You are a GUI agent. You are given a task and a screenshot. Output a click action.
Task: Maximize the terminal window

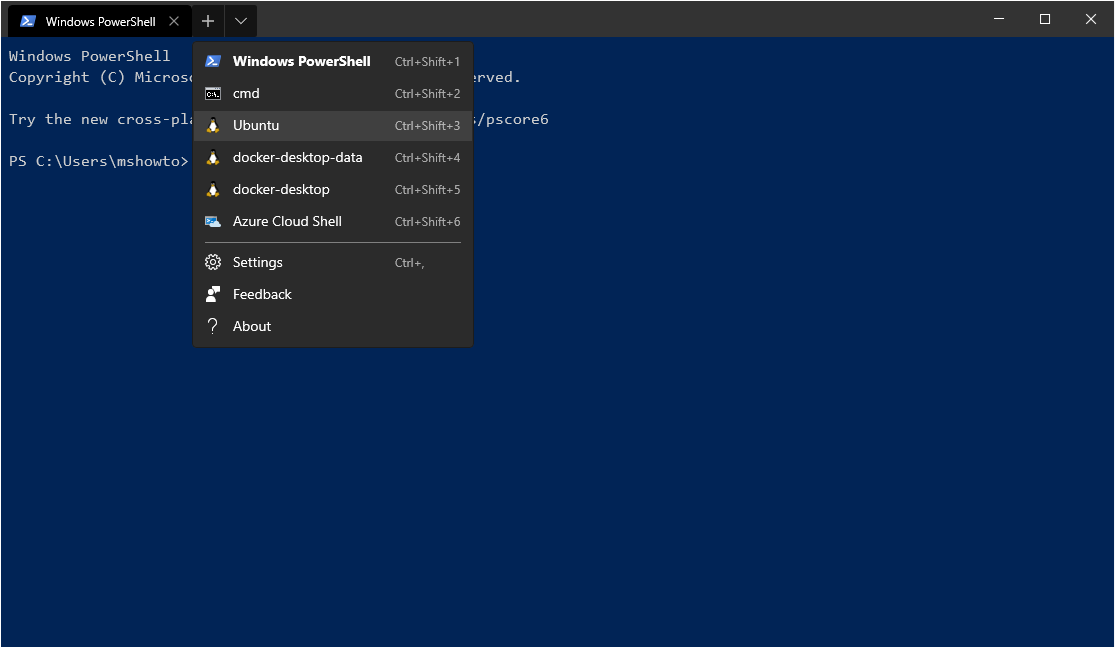pos(1045,19)
